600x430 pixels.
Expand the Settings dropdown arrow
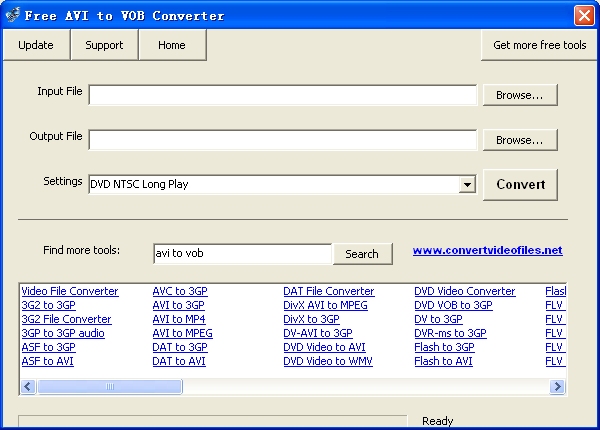pos(467,185)
